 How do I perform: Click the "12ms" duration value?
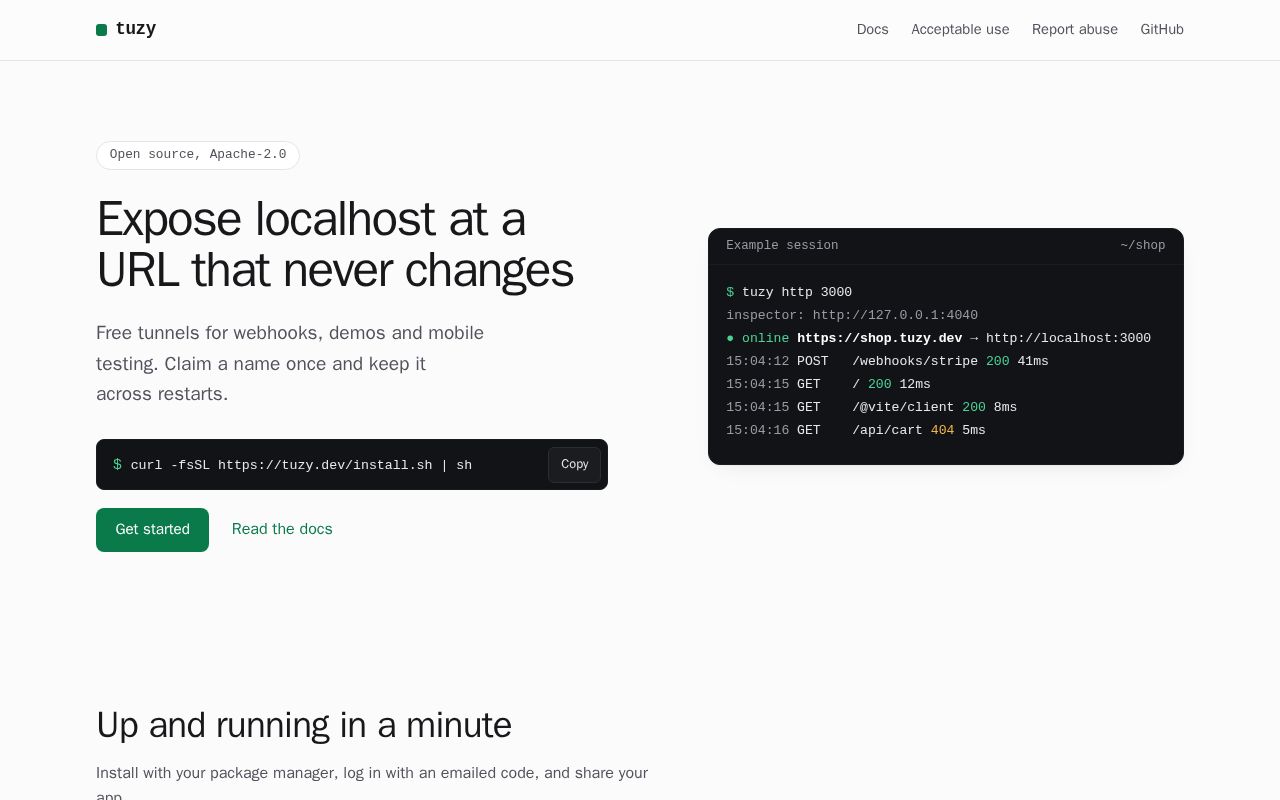pyautogui.click(x=915, y=384)
